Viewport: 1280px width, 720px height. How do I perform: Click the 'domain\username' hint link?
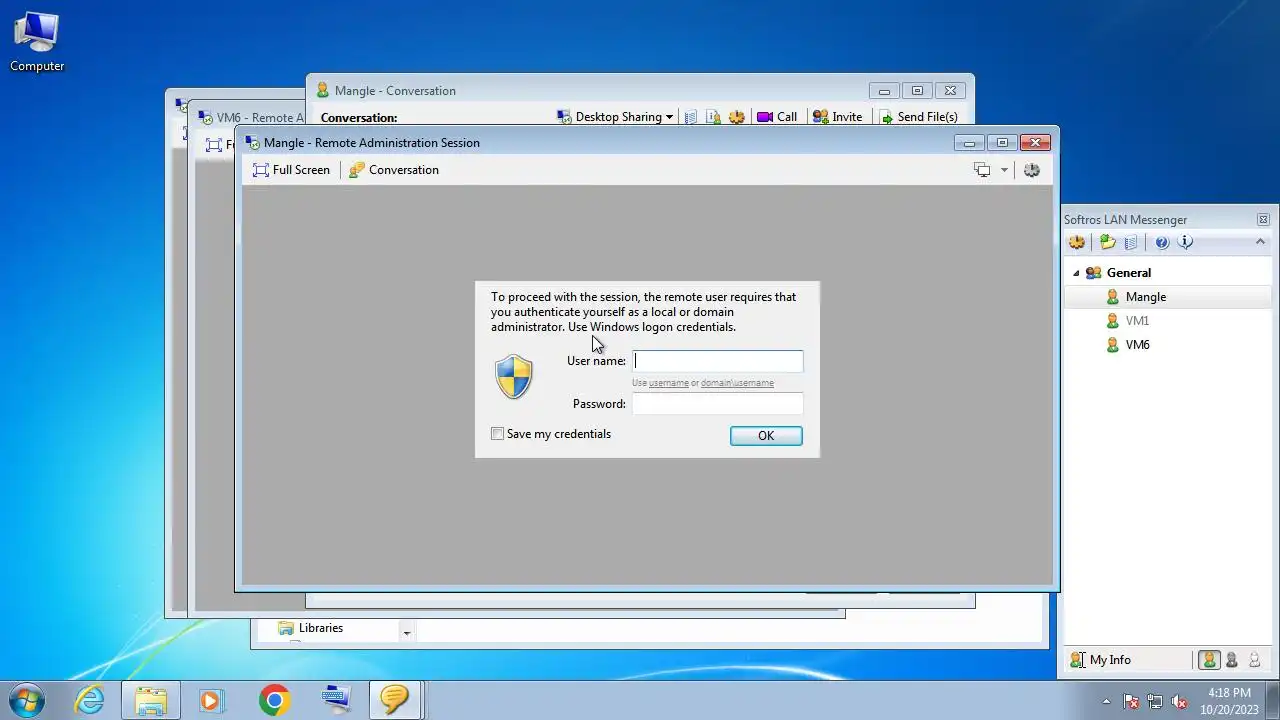[737, 383]
